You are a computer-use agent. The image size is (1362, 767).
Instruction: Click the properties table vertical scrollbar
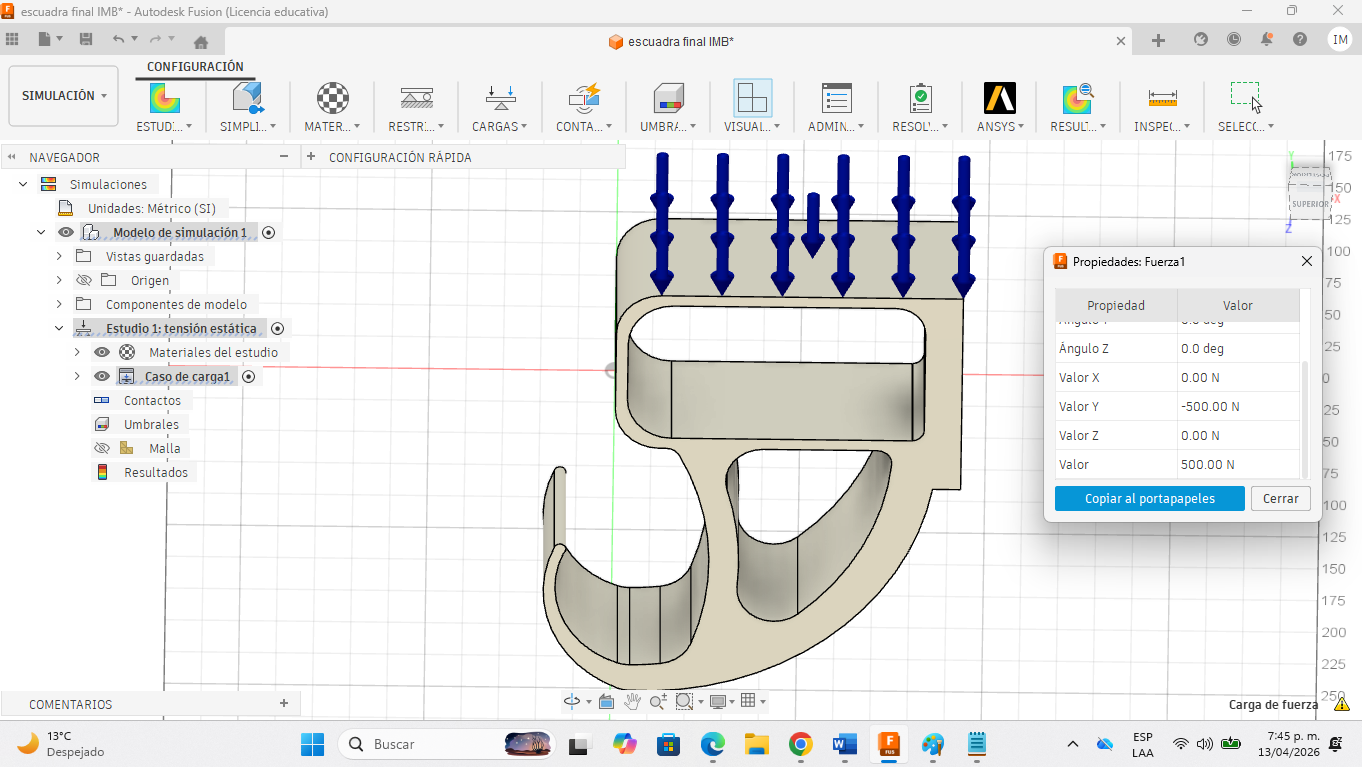point(1304,420)
